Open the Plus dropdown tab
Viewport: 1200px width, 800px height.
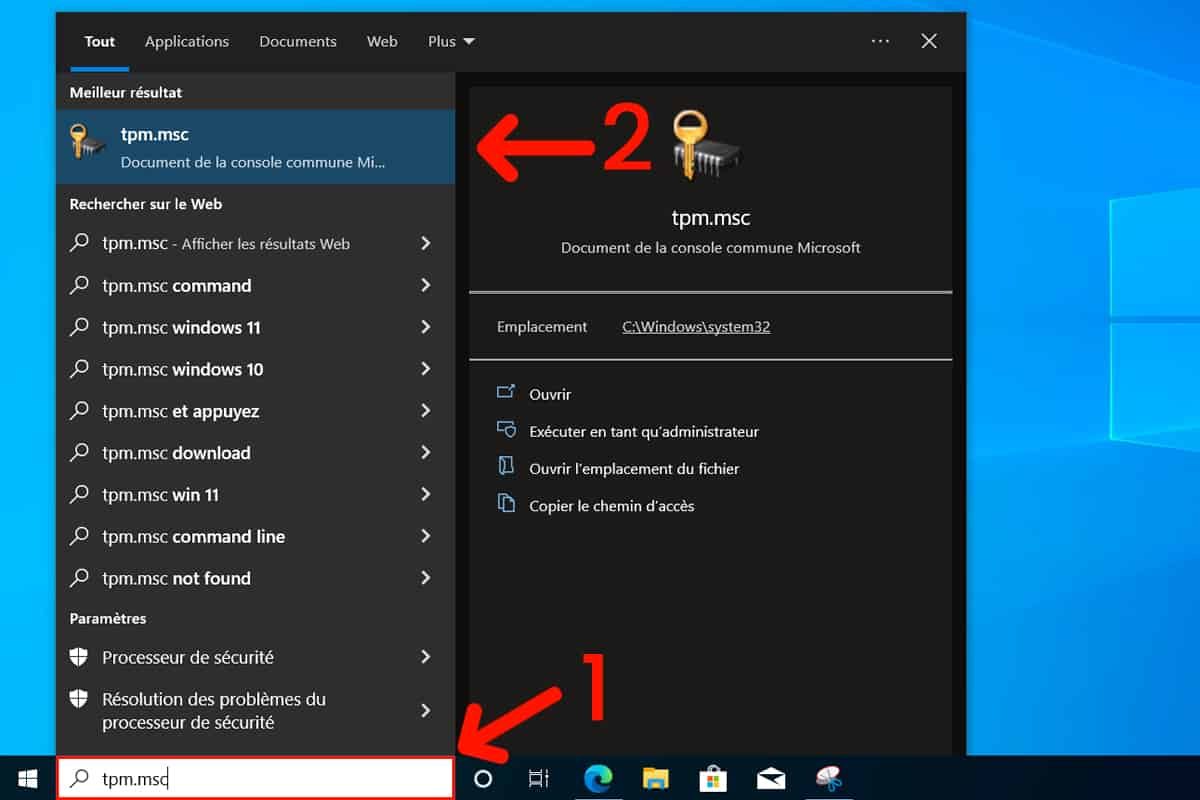click(451, 41)
